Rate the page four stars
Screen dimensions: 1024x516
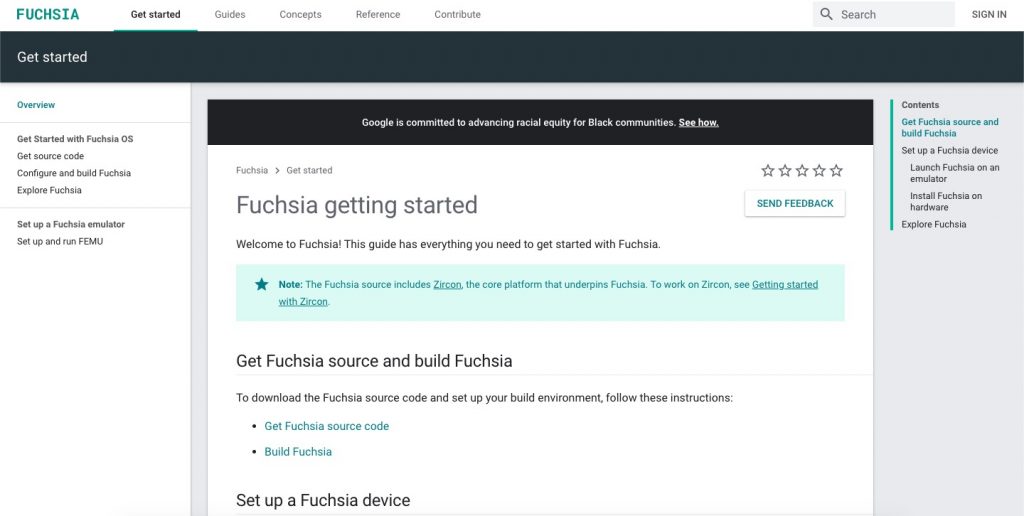(819, 170)
